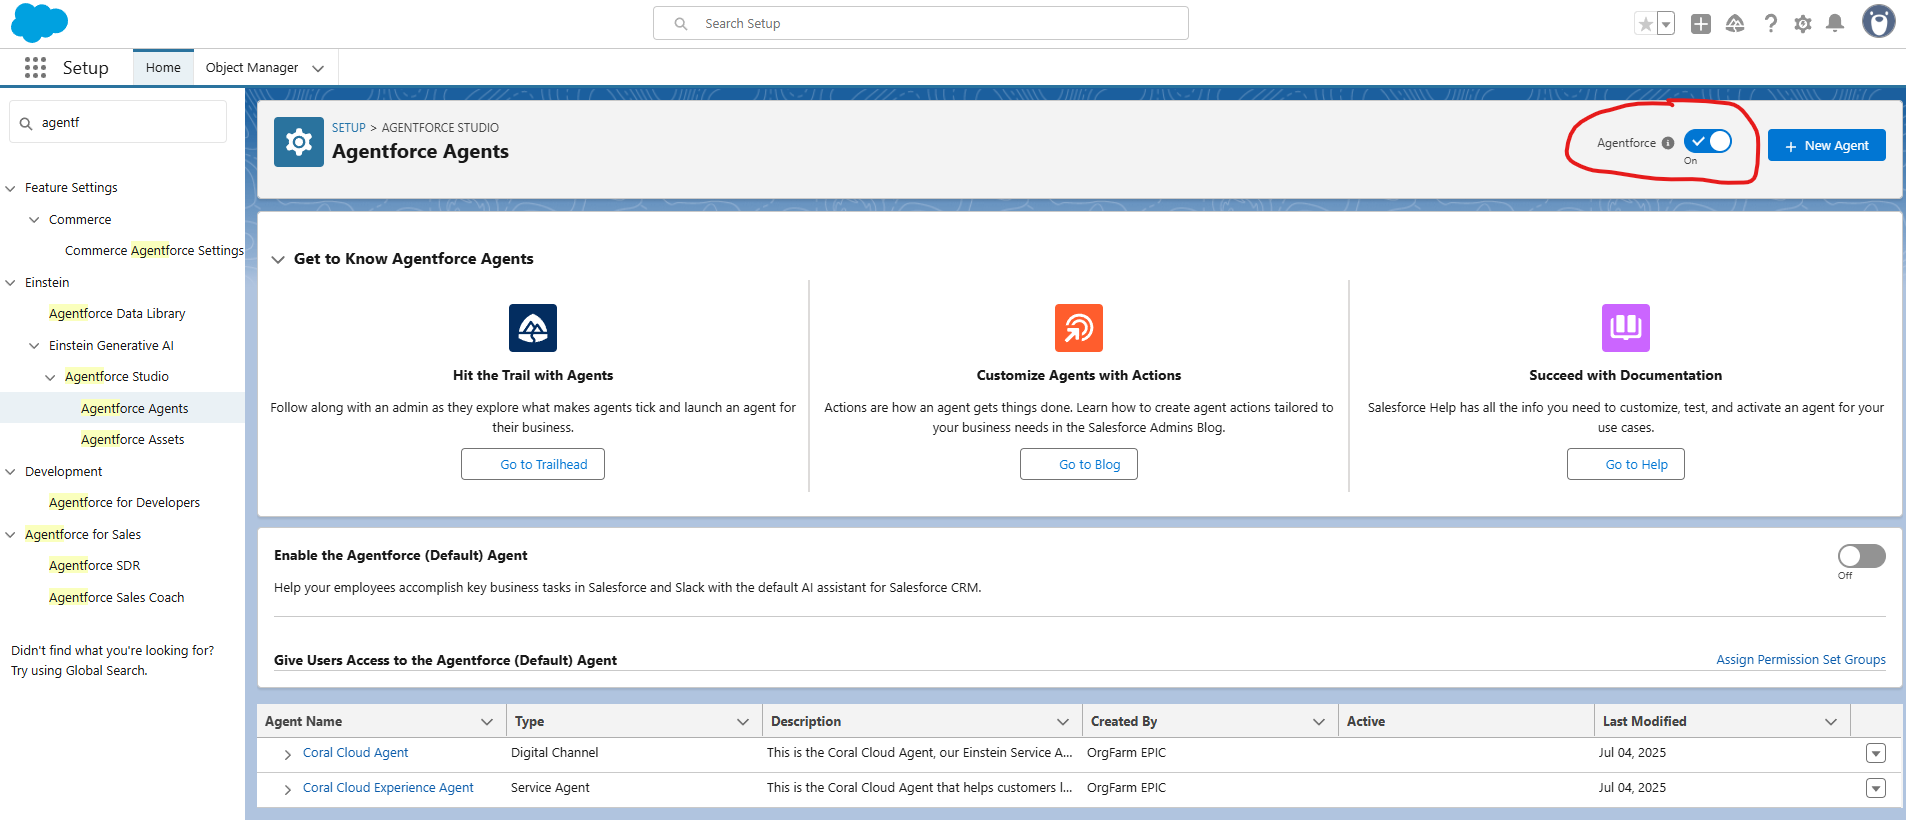1906x820 pixels.
Task: Click the Trailhead mountain icon
Action: pyautogui.click(x=533, y=328)
